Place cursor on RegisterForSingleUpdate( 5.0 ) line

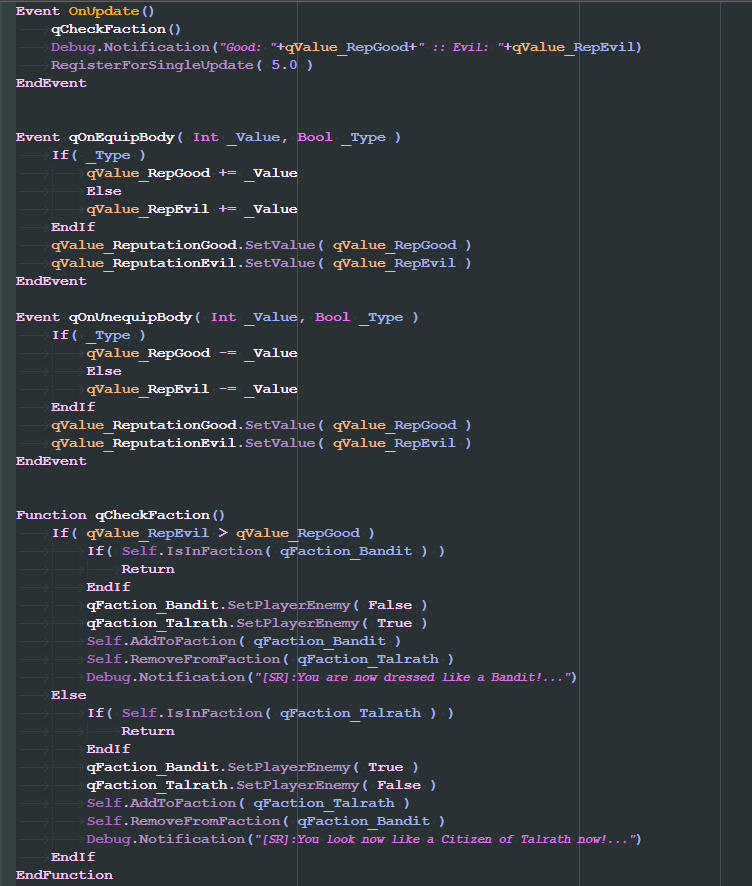point(182,65)
